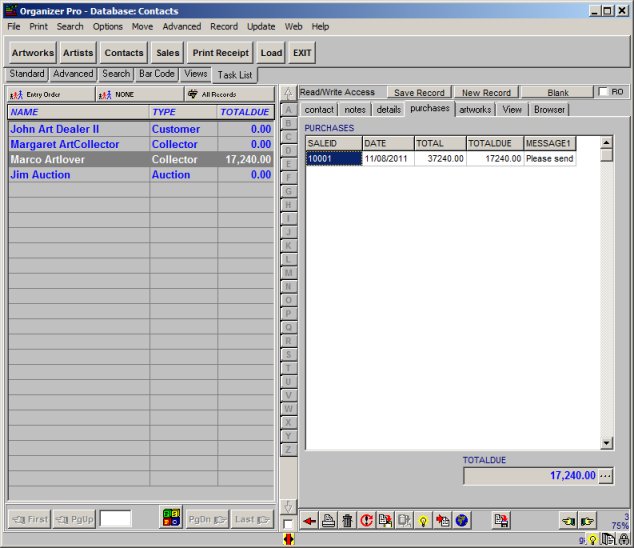This screenshot has width=634, height=548.
Task: Click the document icon with the floppy disk
Action: click(x=501, y=521)
